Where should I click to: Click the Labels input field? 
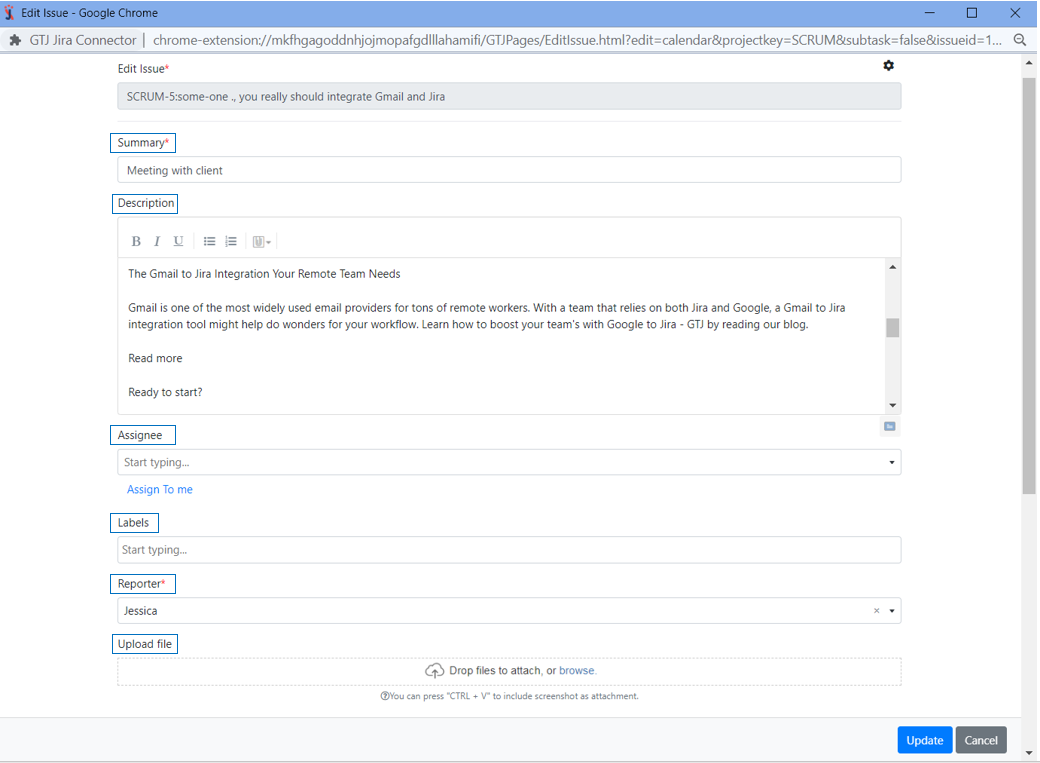tap(509, 550)
